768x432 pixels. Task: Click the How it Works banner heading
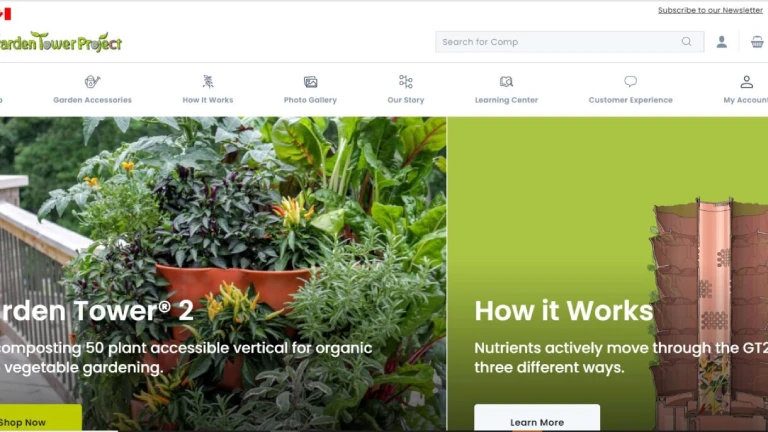click(x=563, y=311)
